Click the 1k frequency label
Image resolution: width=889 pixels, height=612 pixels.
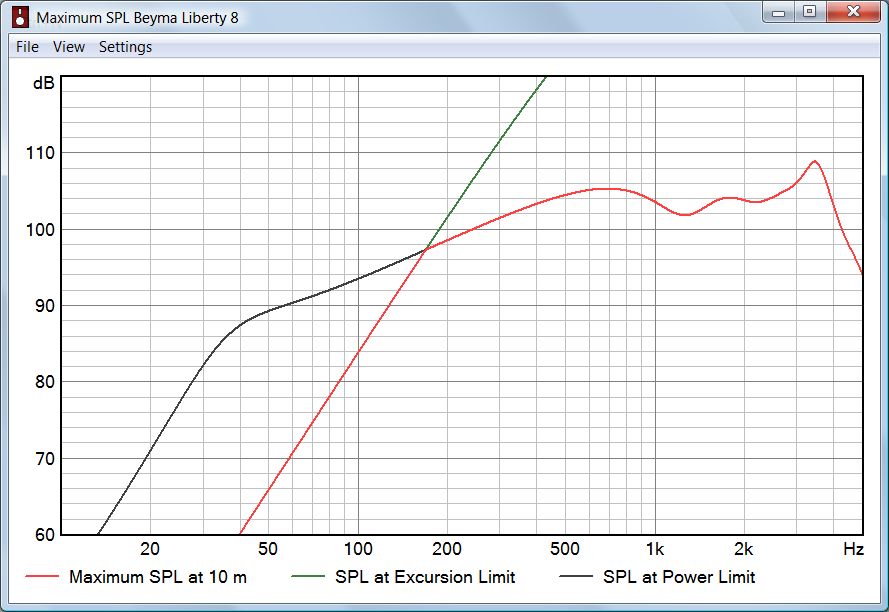click(x=655, y=549)
